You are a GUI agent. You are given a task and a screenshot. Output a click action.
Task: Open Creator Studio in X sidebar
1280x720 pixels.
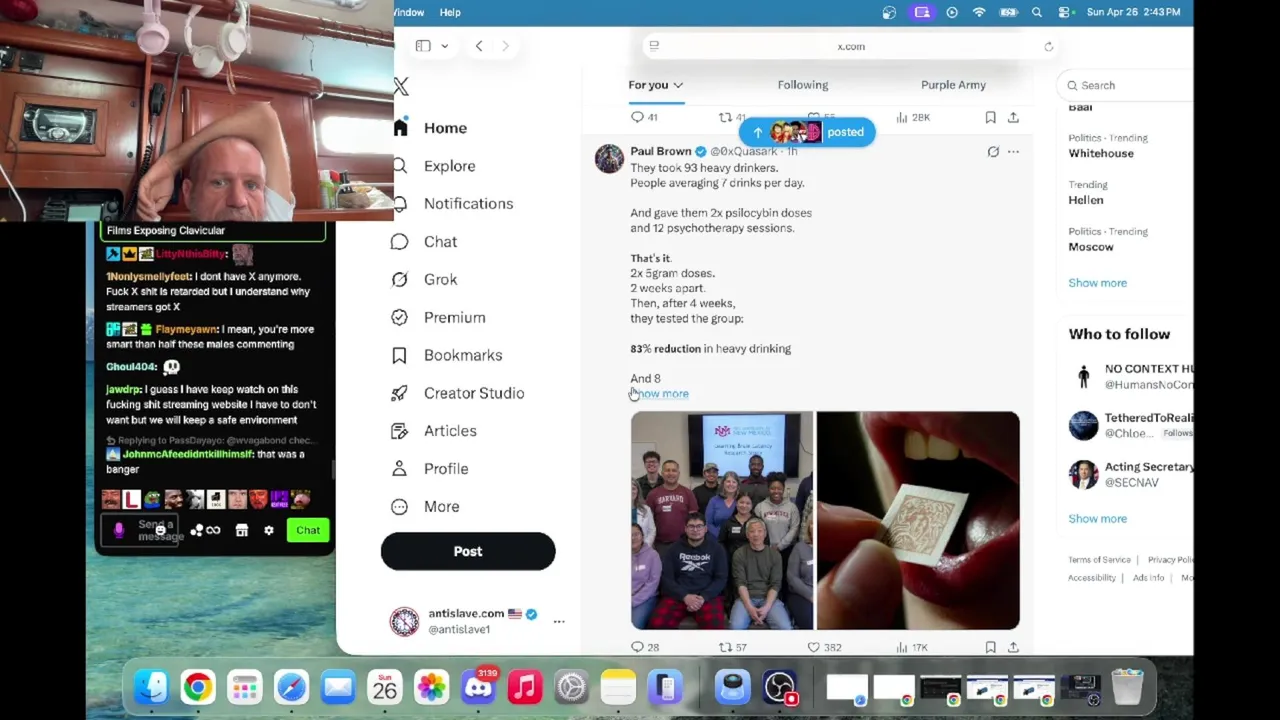tap(459, 393)
